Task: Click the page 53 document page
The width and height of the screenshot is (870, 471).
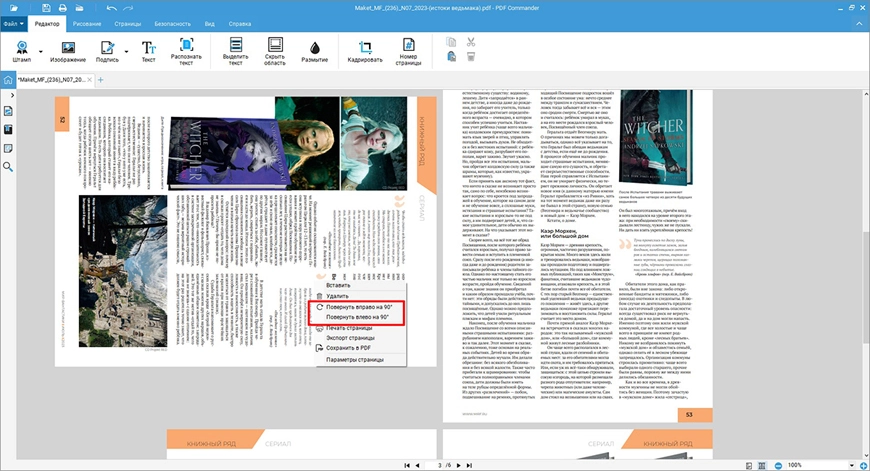Action: click(577, 255)
